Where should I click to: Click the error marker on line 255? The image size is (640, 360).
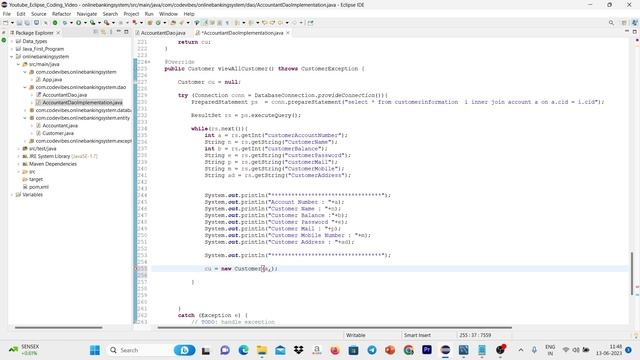click(136, 269)
